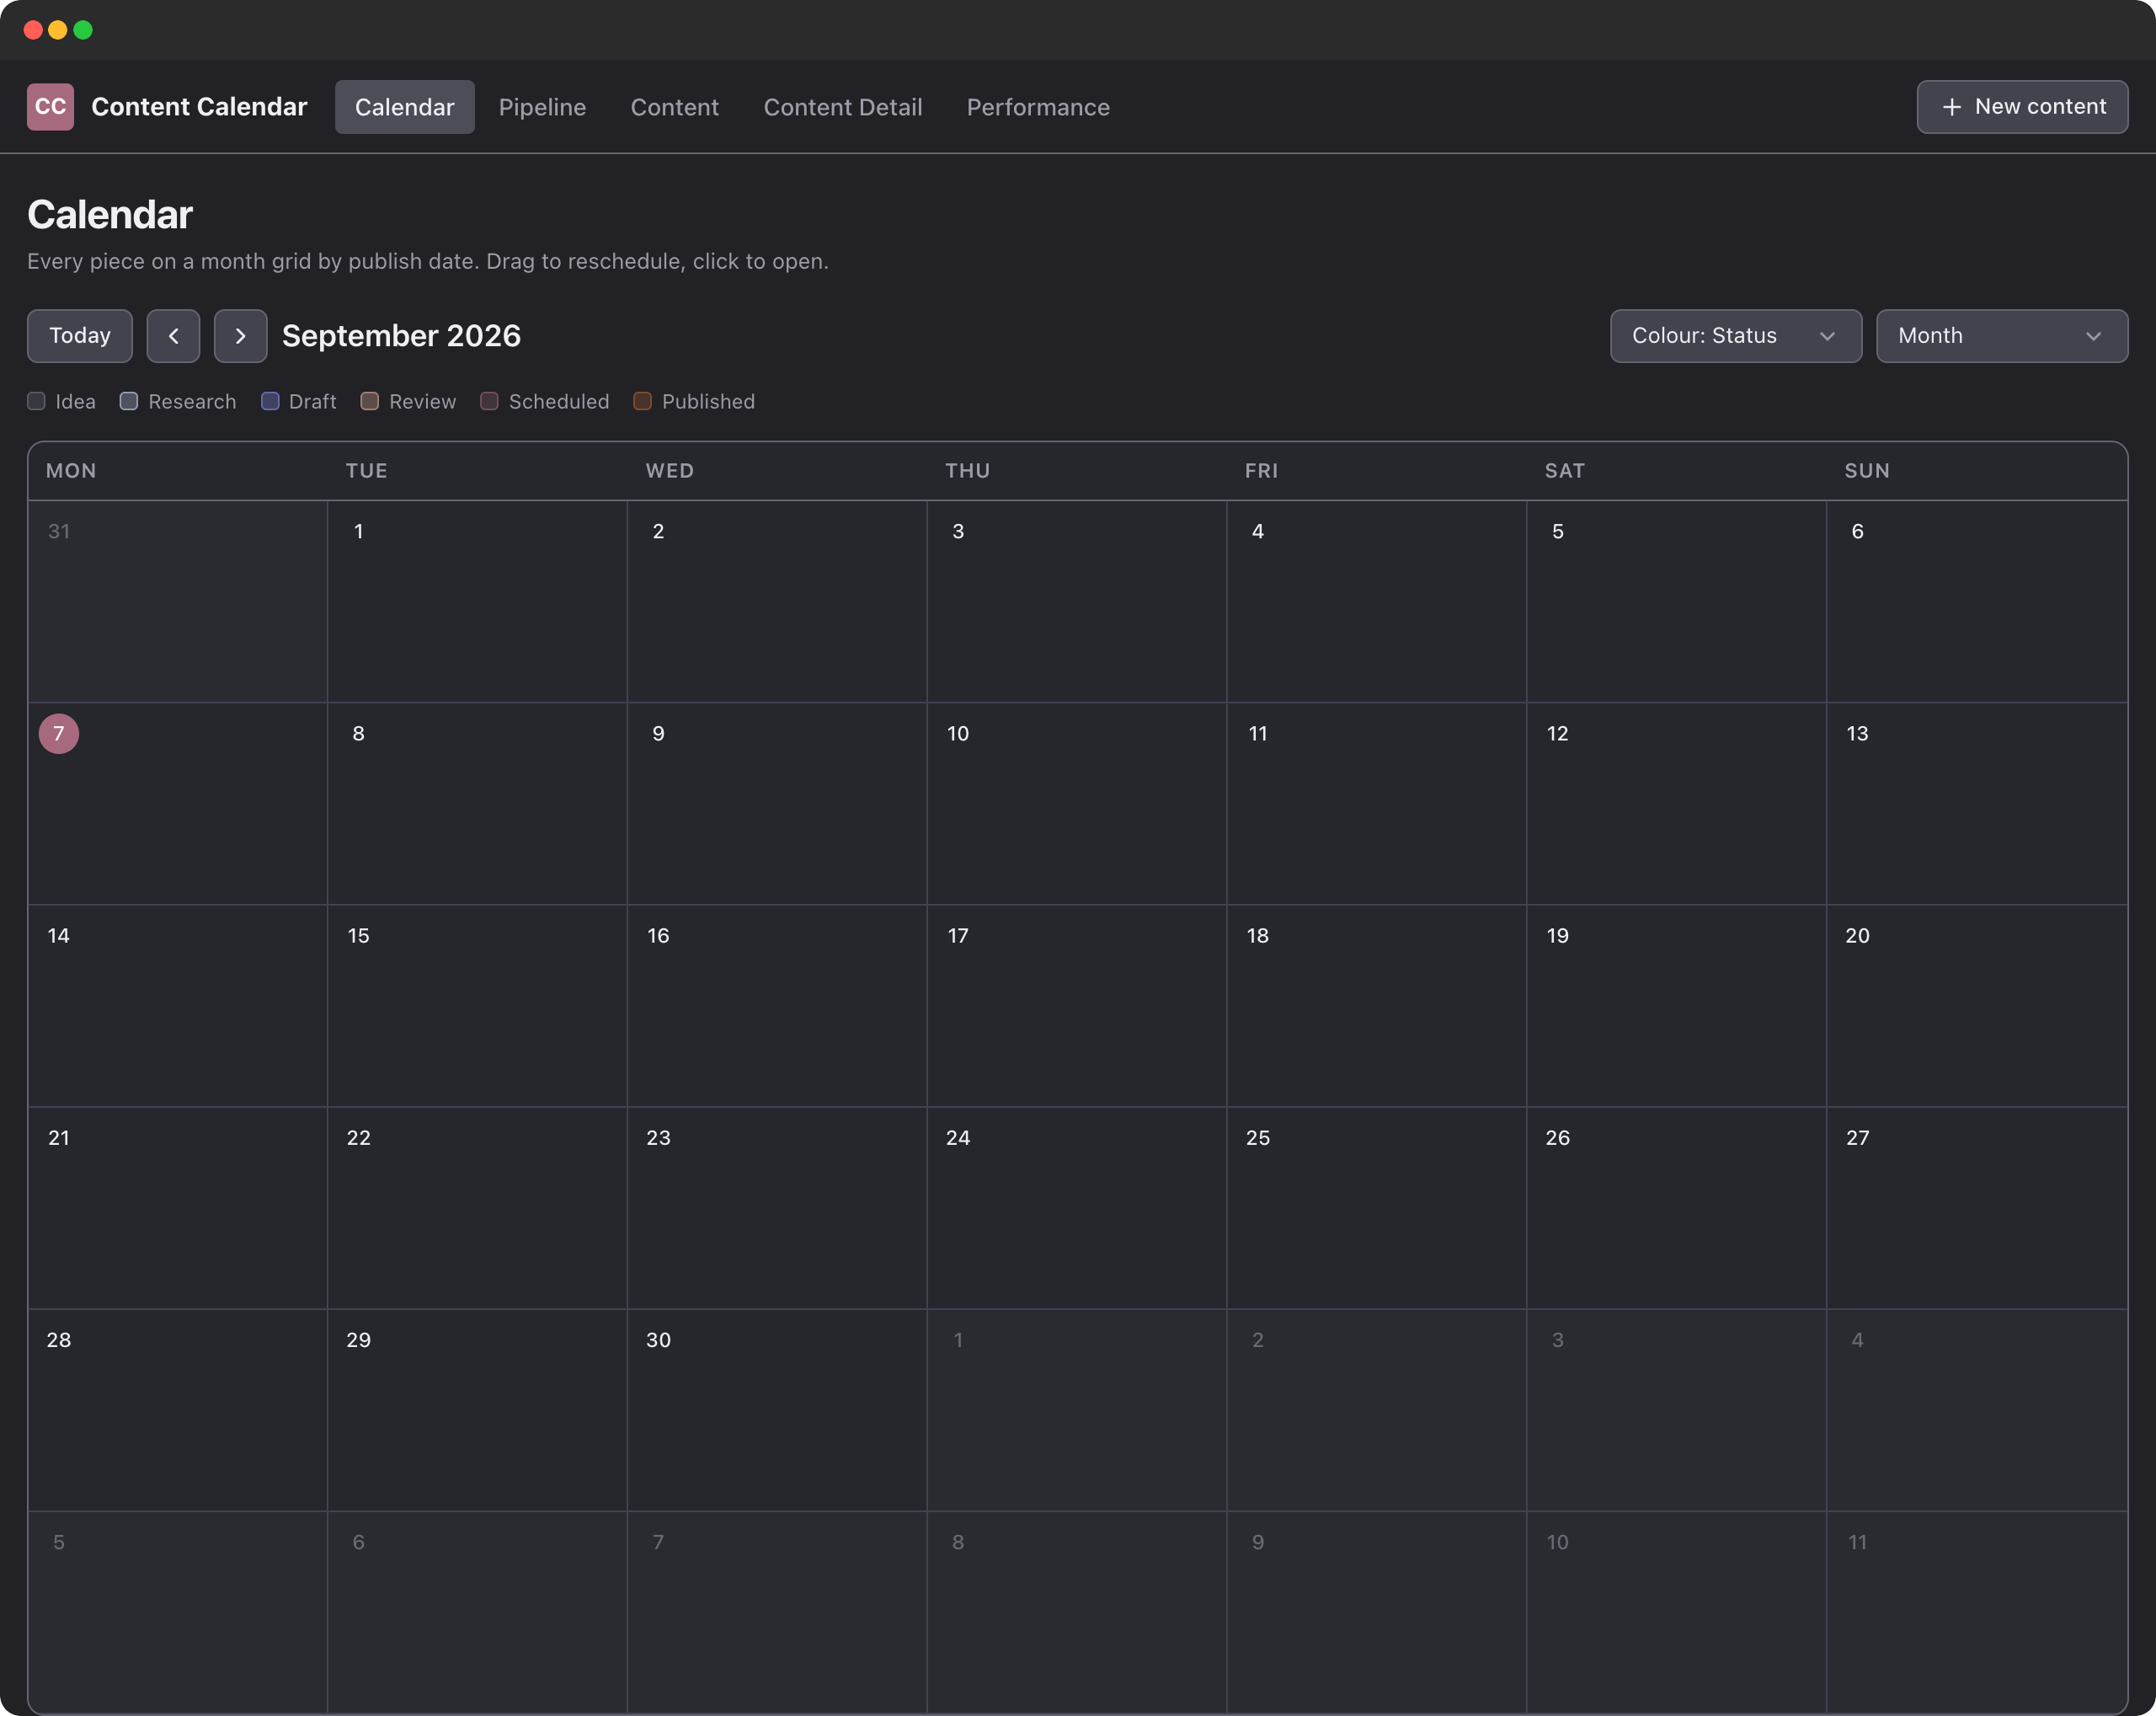The height and width of the screenshot is (1716, 2156).
Task: Select the September 28 day cell
Action: [x=178, y=1410]
